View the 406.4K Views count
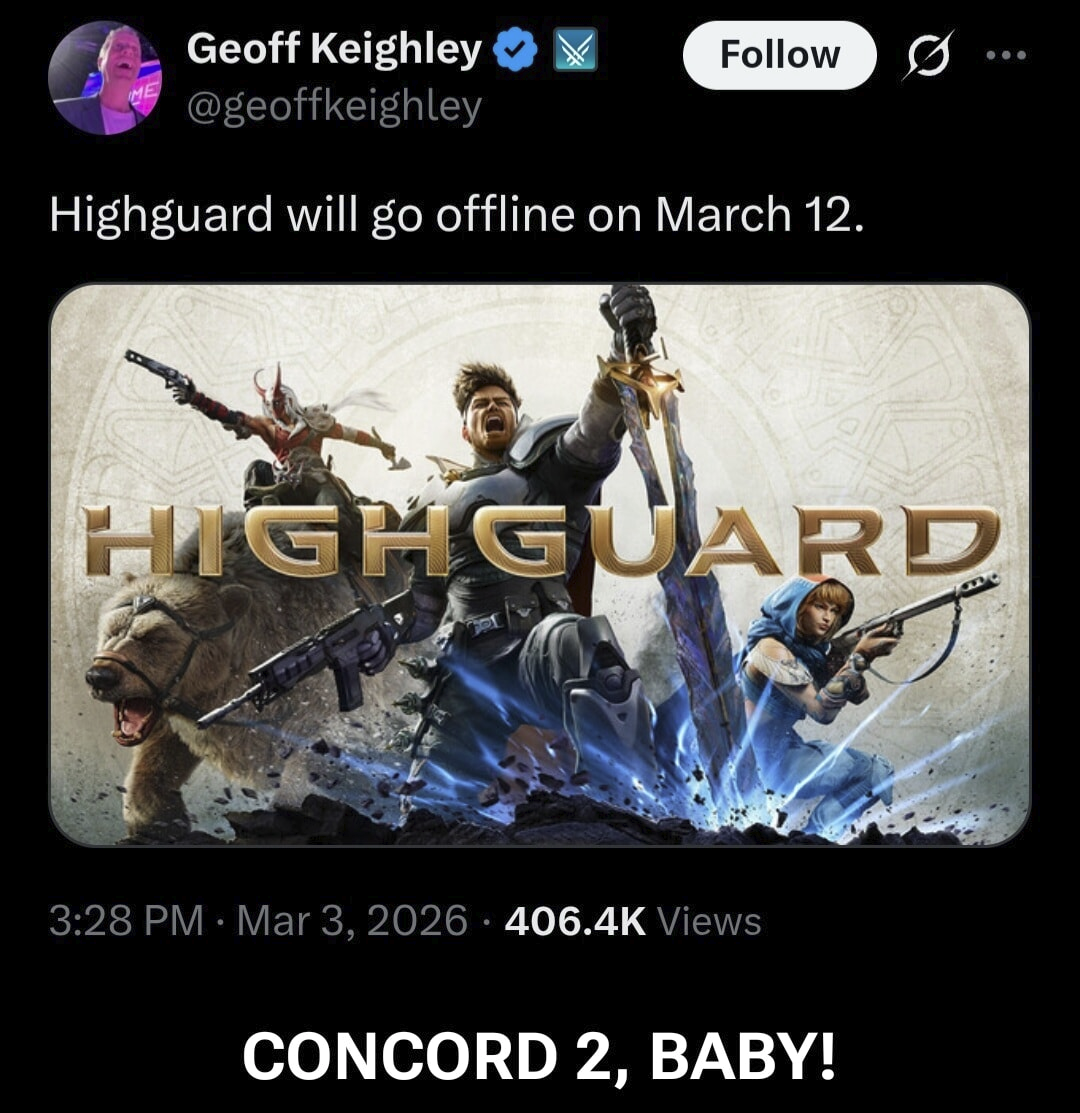This screenshot has width=1080, height=1113. [633, 921]
